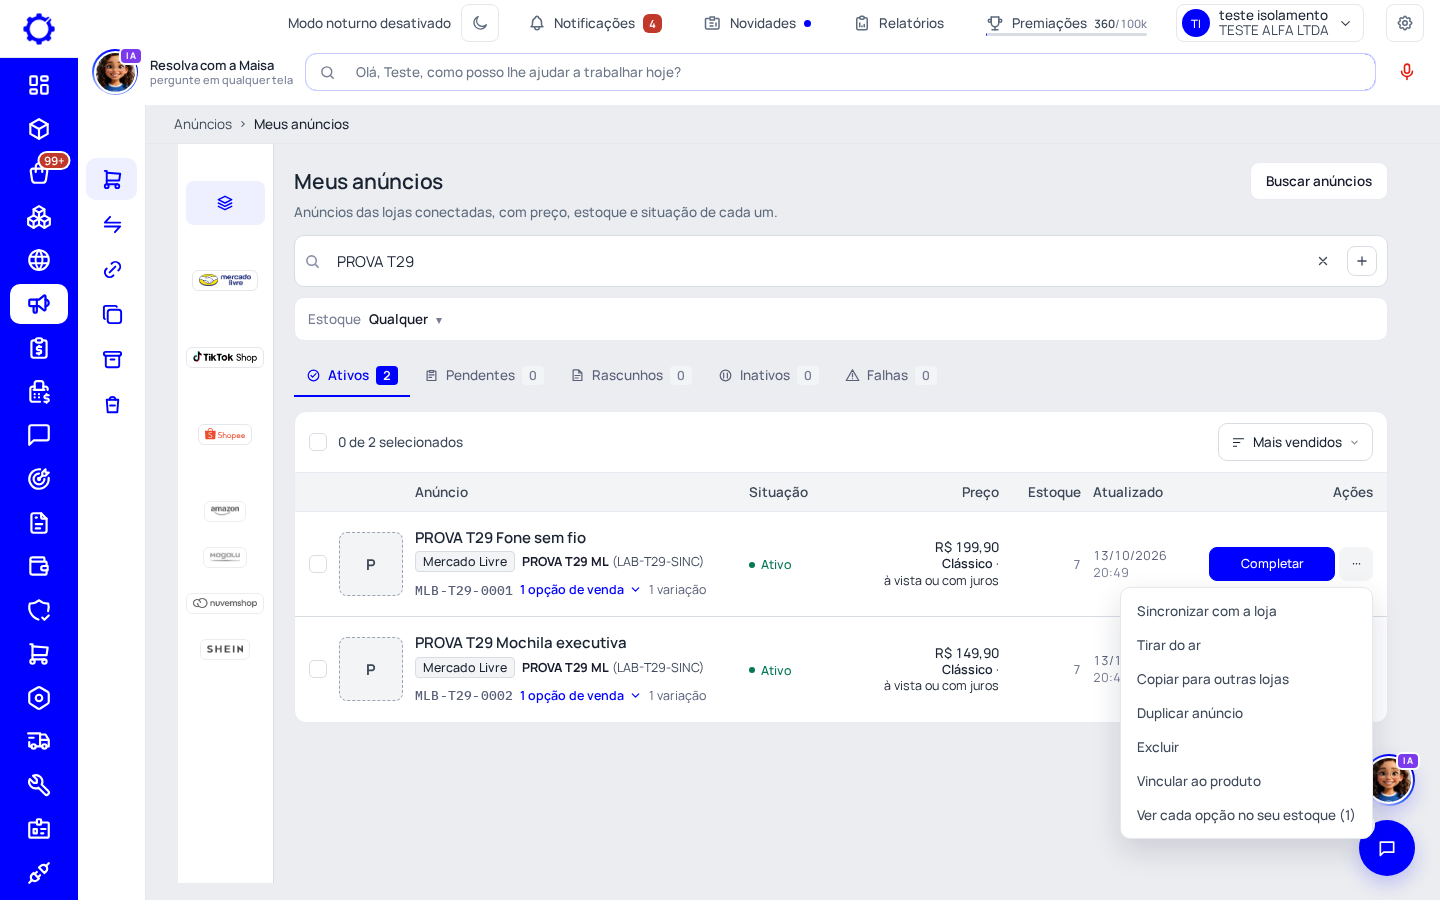
Task: Select megaphone Anúncios icon in sidebar
Action: 39,304
